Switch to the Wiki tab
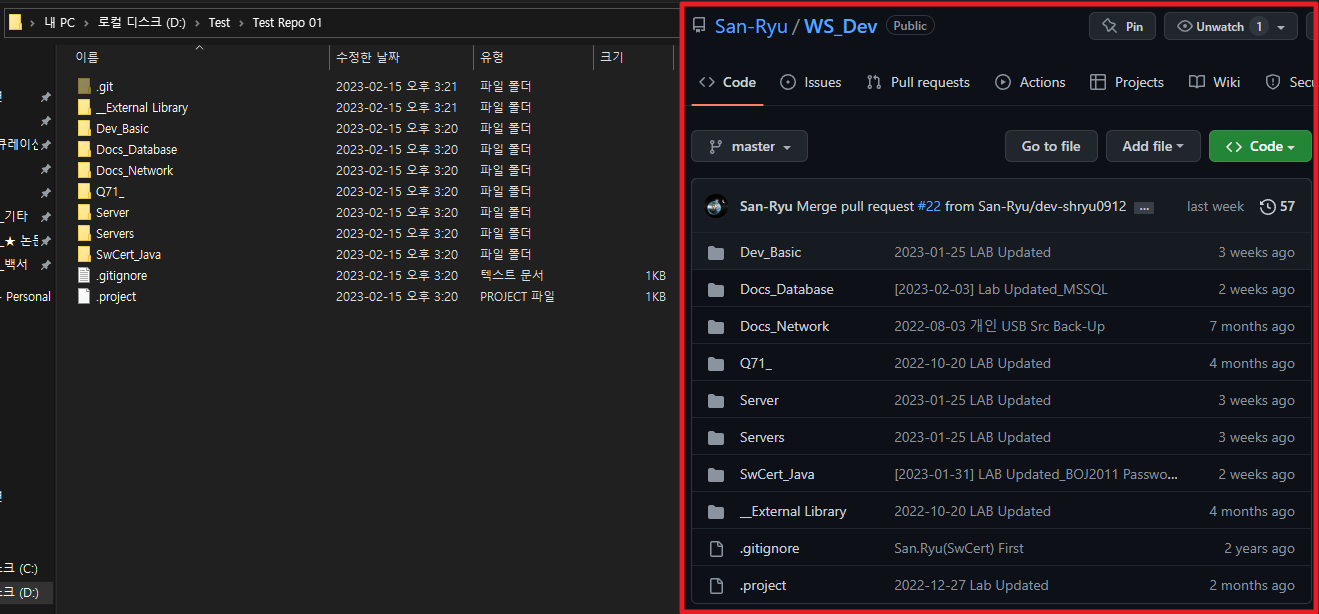1319x614 pixels. pos(1215,82)
